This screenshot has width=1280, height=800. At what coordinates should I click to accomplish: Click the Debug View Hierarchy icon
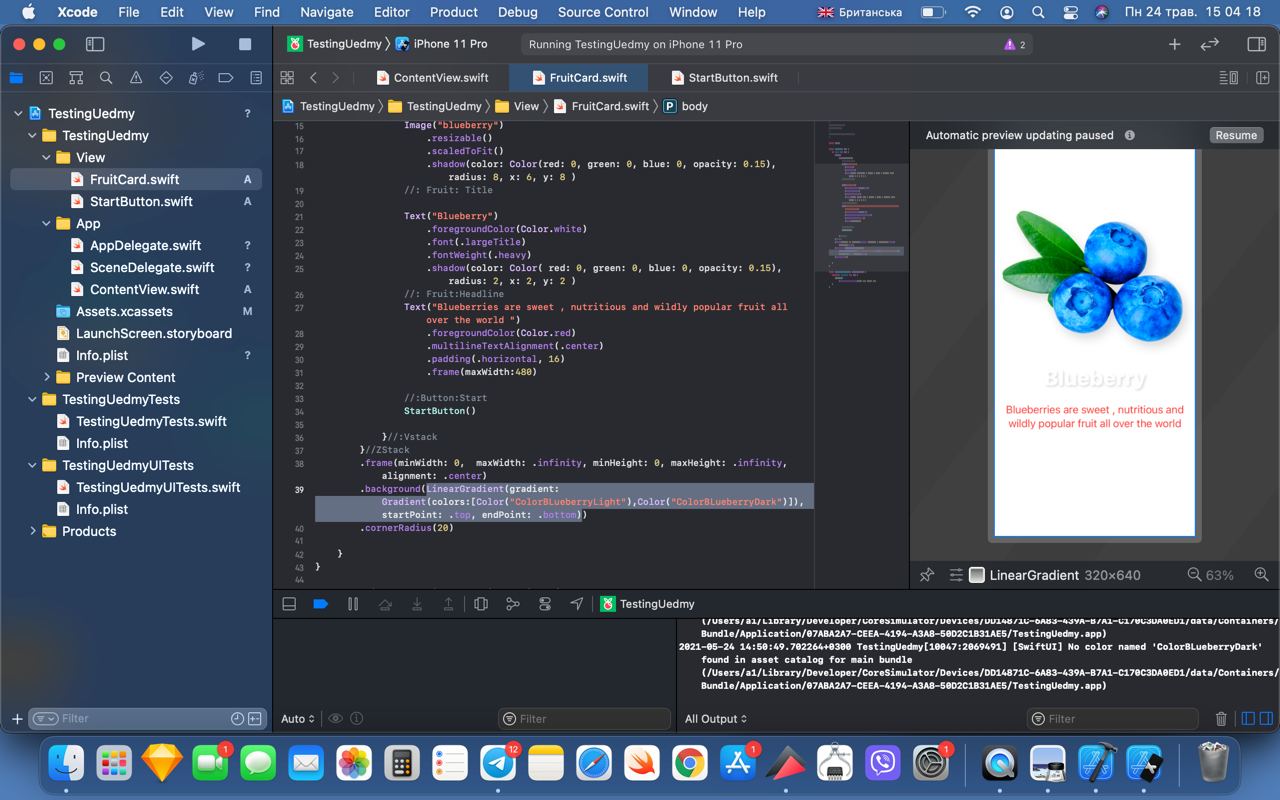tap(481, 604)
